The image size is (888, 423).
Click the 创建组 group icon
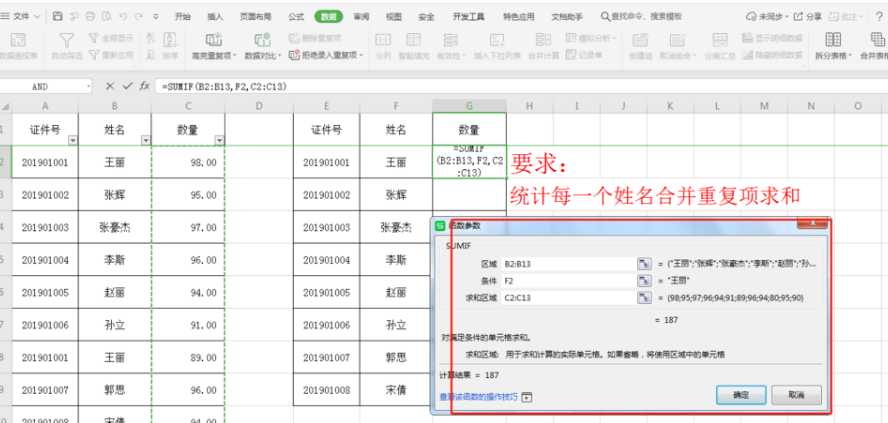click(640, 40)
